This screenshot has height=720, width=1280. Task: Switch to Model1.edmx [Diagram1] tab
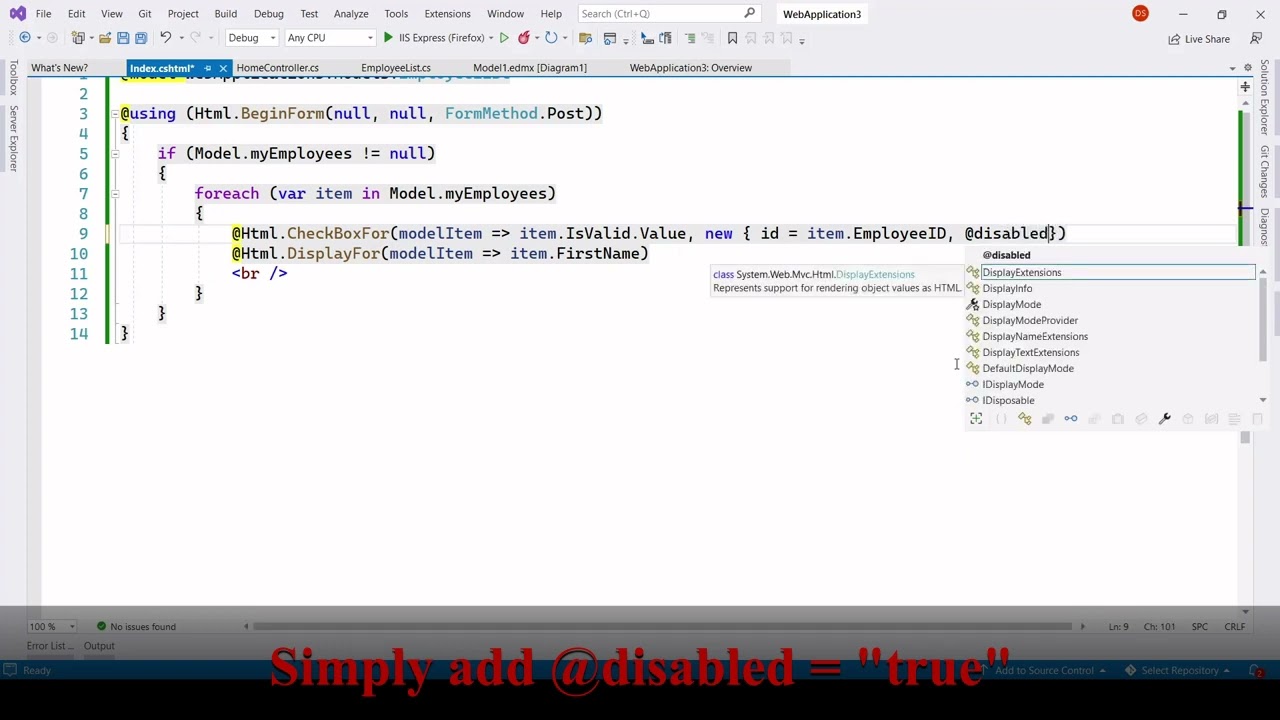click(530, 68)
